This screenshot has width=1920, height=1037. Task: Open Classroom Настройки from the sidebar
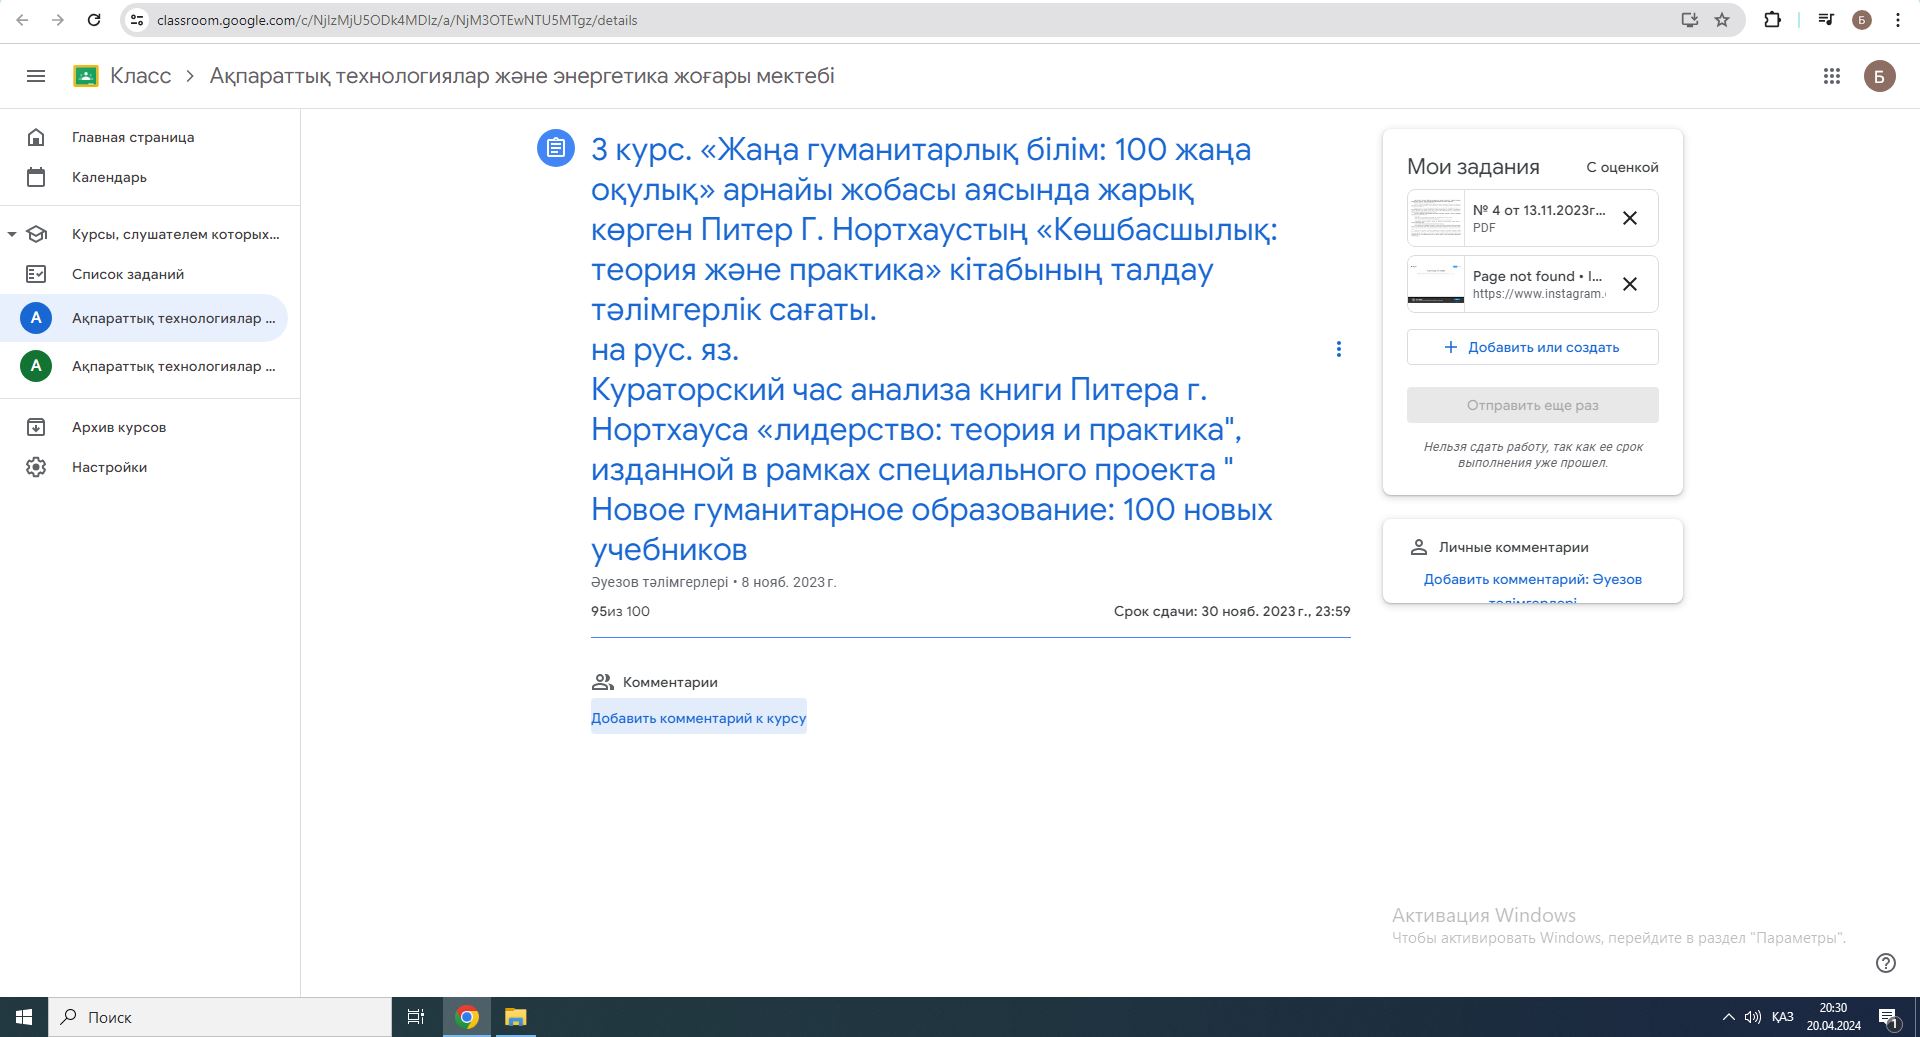pyautogui.click(x=110, y=467)
